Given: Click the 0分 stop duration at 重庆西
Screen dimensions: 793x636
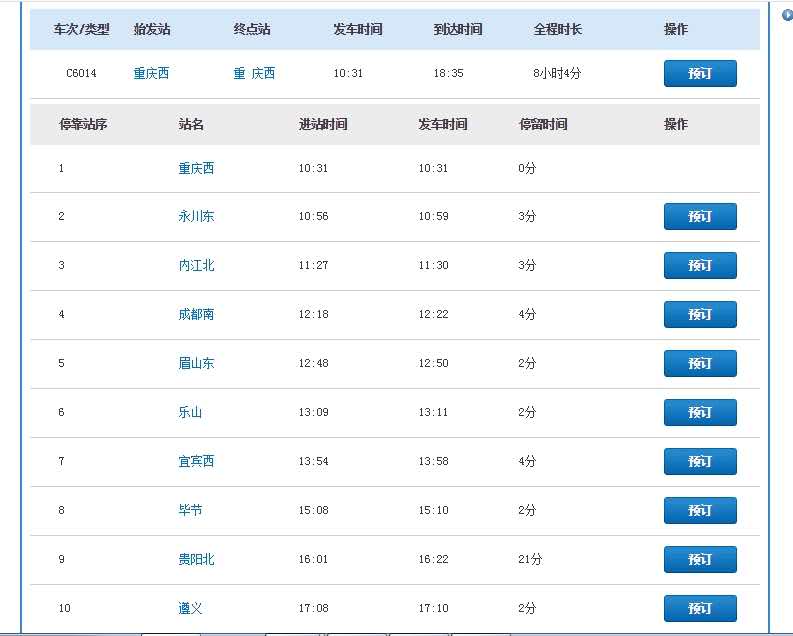Looking at the screenshot, I should pyautogui.click(x=526, y=168).
